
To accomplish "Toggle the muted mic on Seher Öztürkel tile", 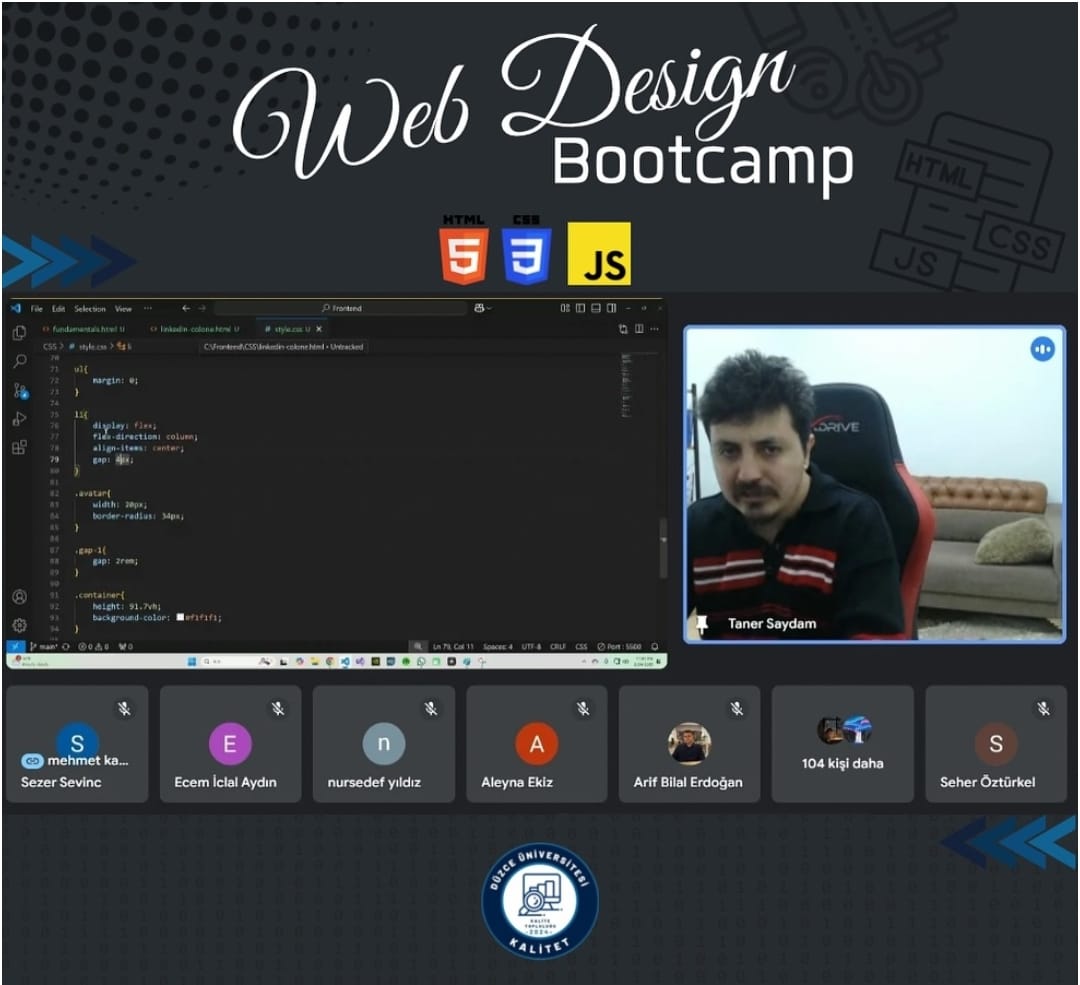I will click(x=1043, y=708).
